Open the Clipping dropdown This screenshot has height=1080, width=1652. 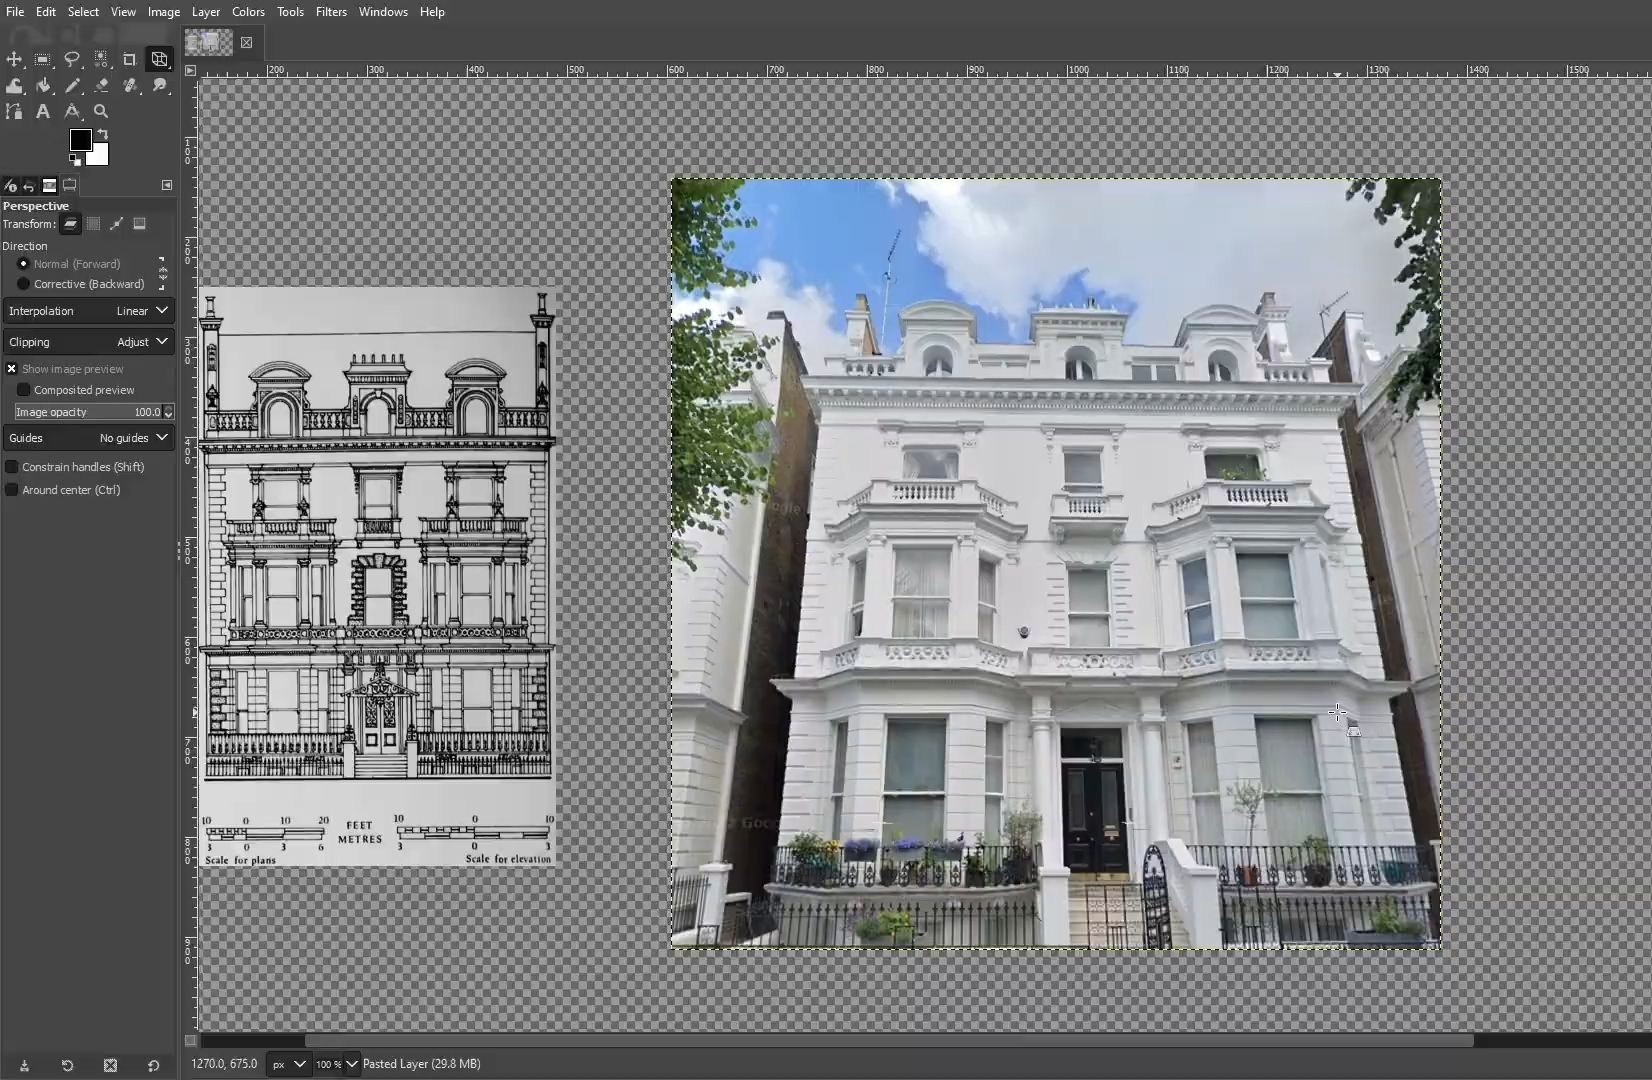point(88,342)
